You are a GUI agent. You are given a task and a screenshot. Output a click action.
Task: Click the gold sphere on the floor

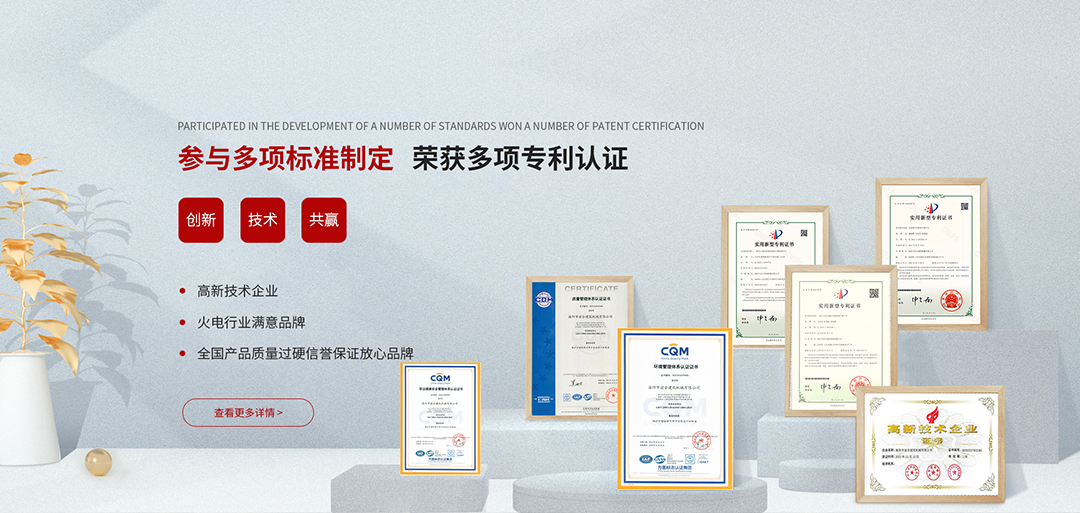98,461
